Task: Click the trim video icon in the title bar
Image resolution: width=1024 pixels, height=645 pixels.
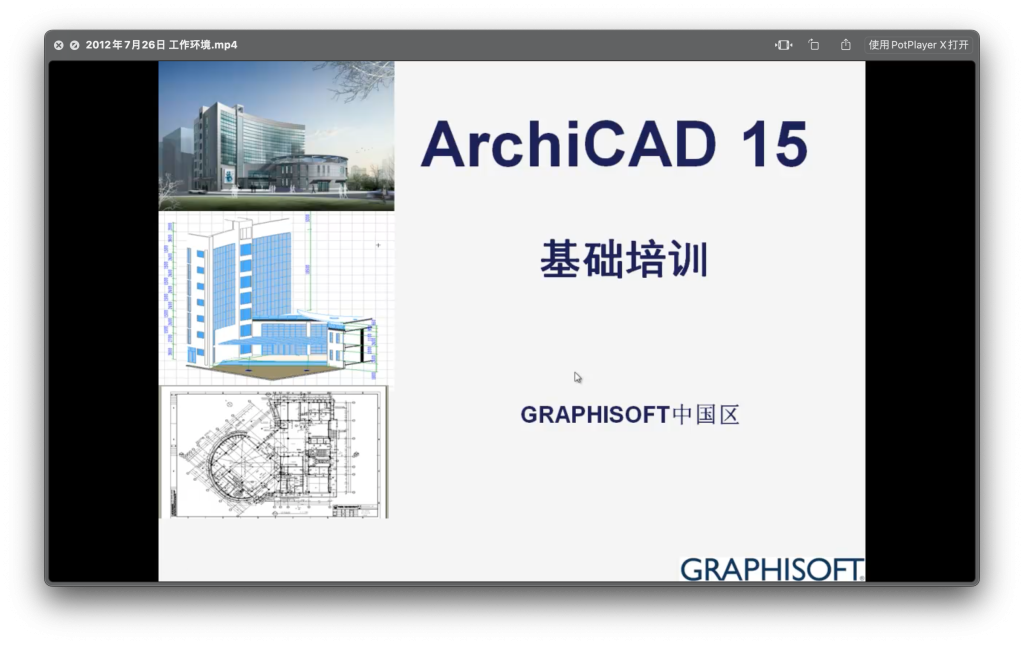Action: [x=783, y=45]
